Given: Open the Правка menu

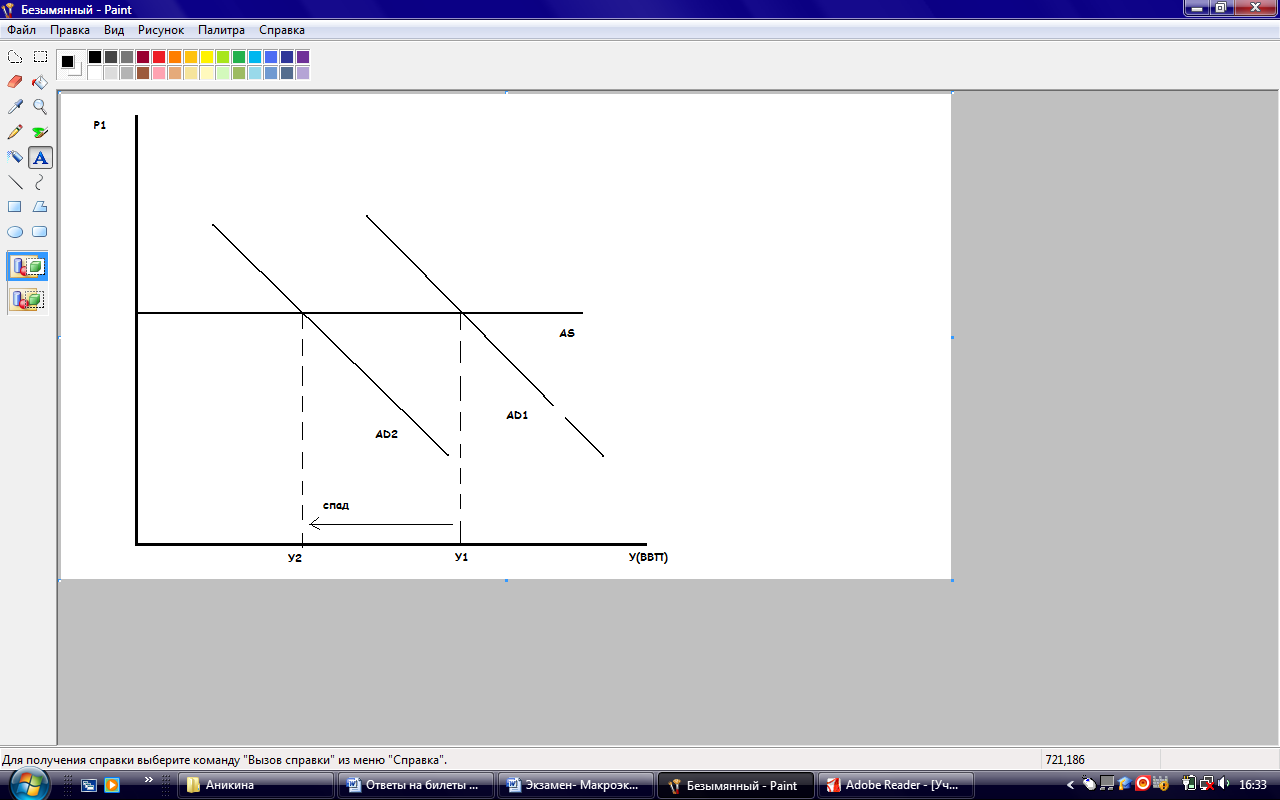Looking at the screenshot, I should [x=70, y=30].
